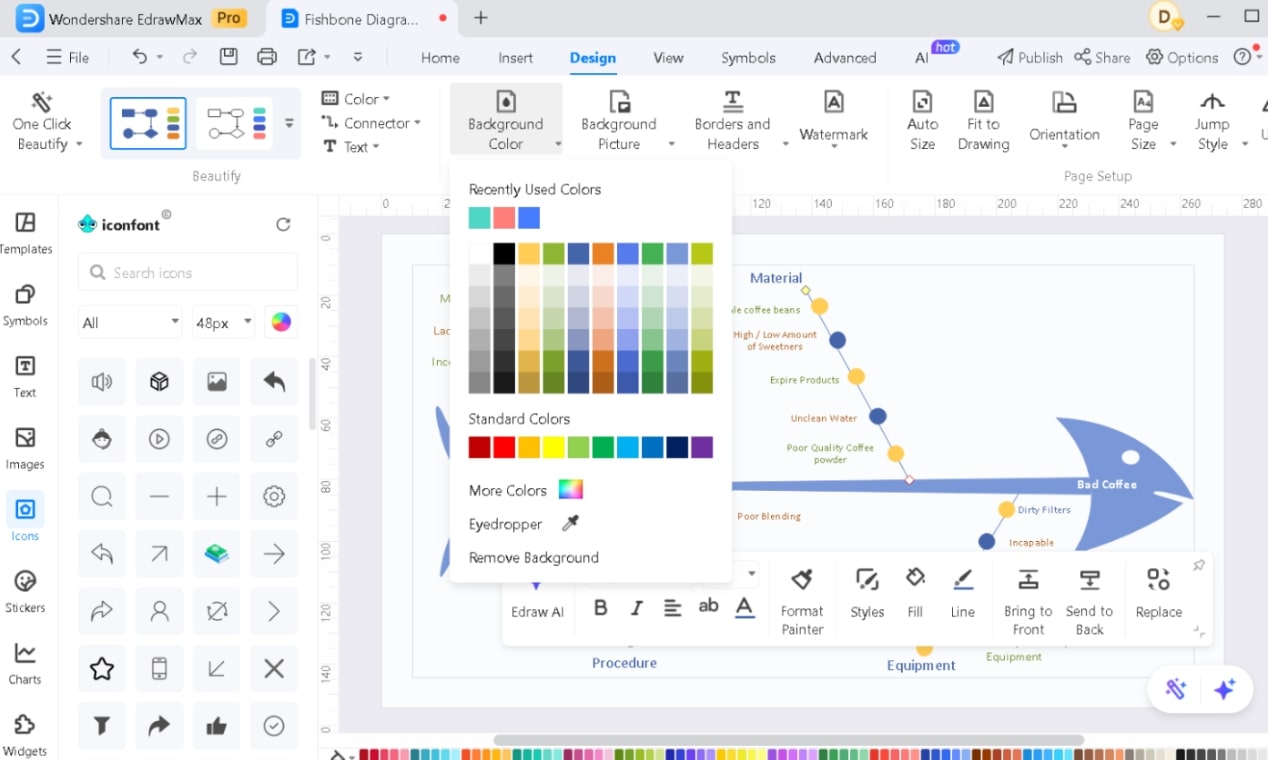Select the second outlined beautify theme

(235, 124)
